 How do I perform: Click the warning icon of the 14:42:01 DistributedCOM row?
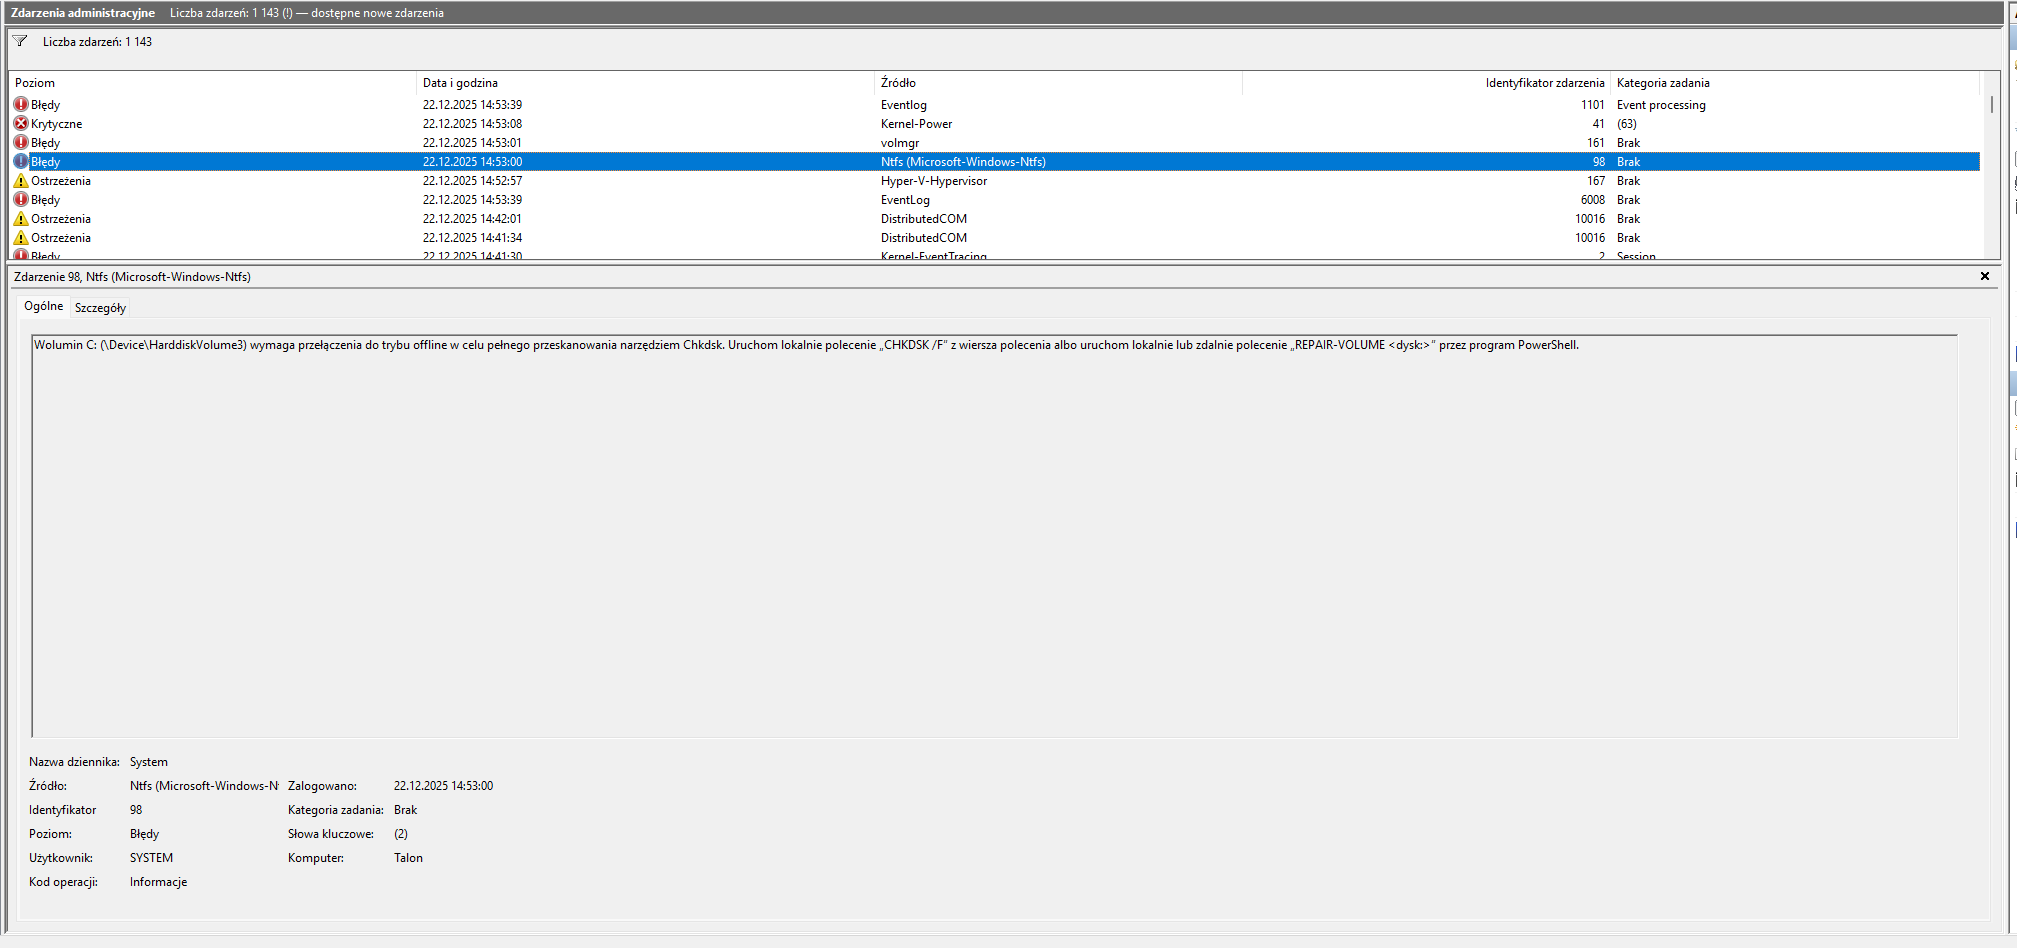click(21, 218)
